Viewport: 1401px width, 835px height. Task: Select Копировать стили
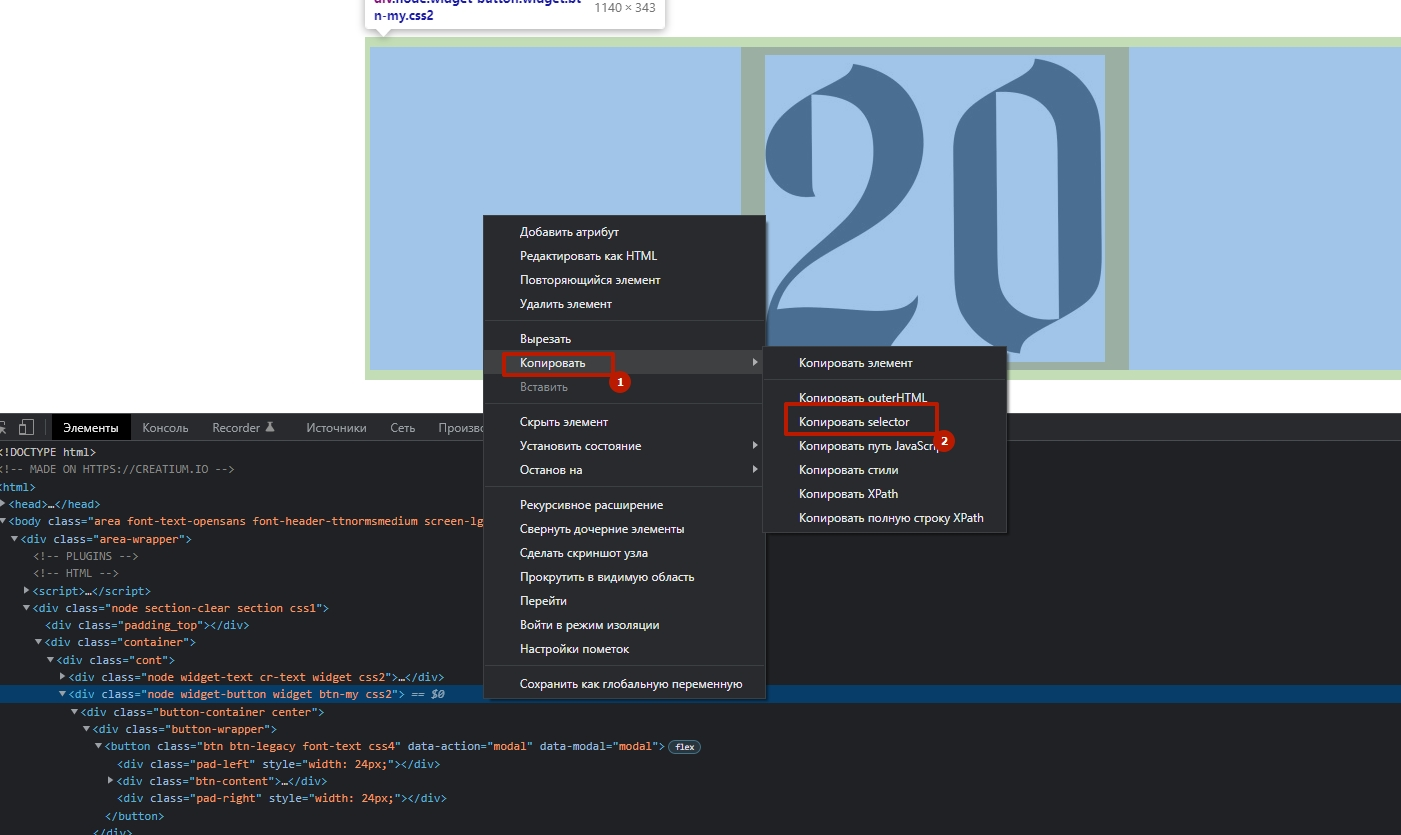click(x=884, y=470)
